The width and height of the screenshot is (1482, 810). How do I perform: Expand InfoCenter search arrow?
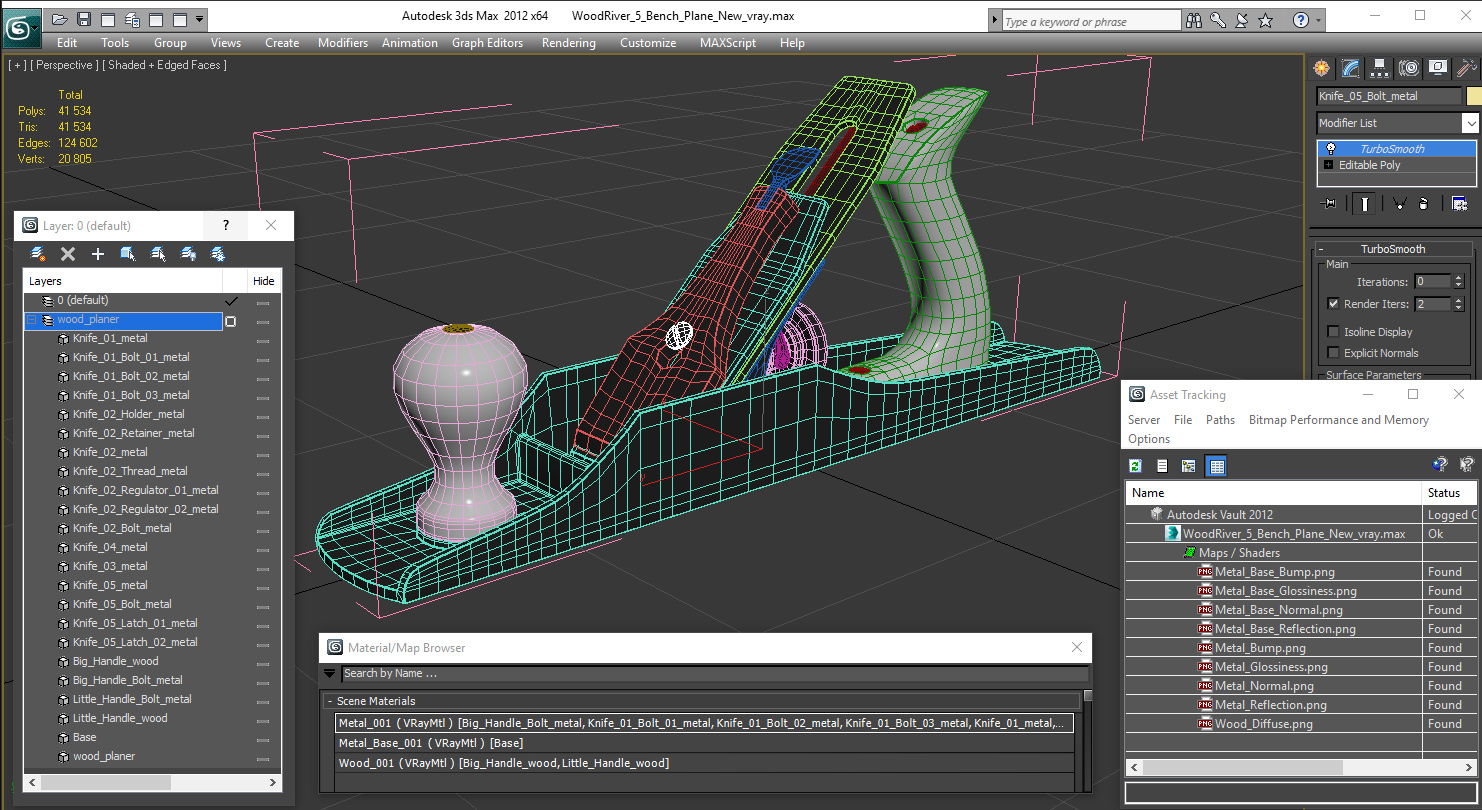click(x=995, y=20)
